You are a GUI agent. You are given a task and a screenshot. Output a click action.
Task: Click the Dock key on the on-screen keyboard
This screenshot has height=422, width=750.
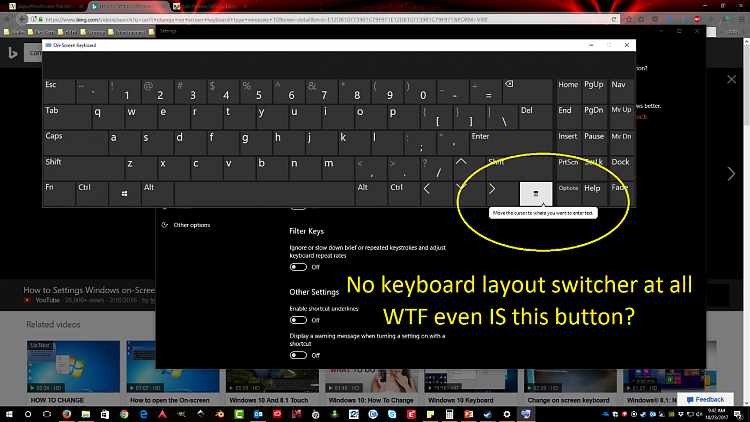point(621,168)
